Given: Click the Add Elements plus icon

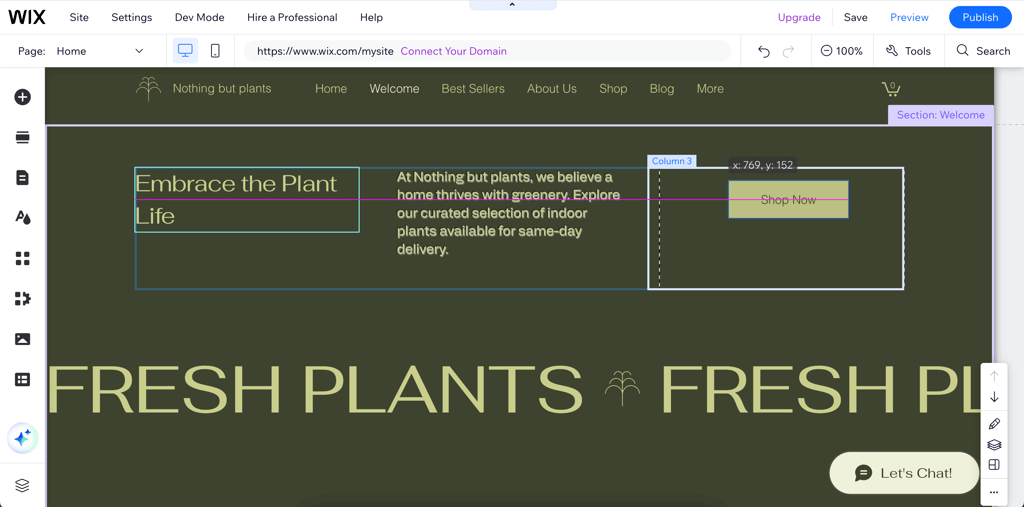Looking at the screenshot, I should coord(23,97).
